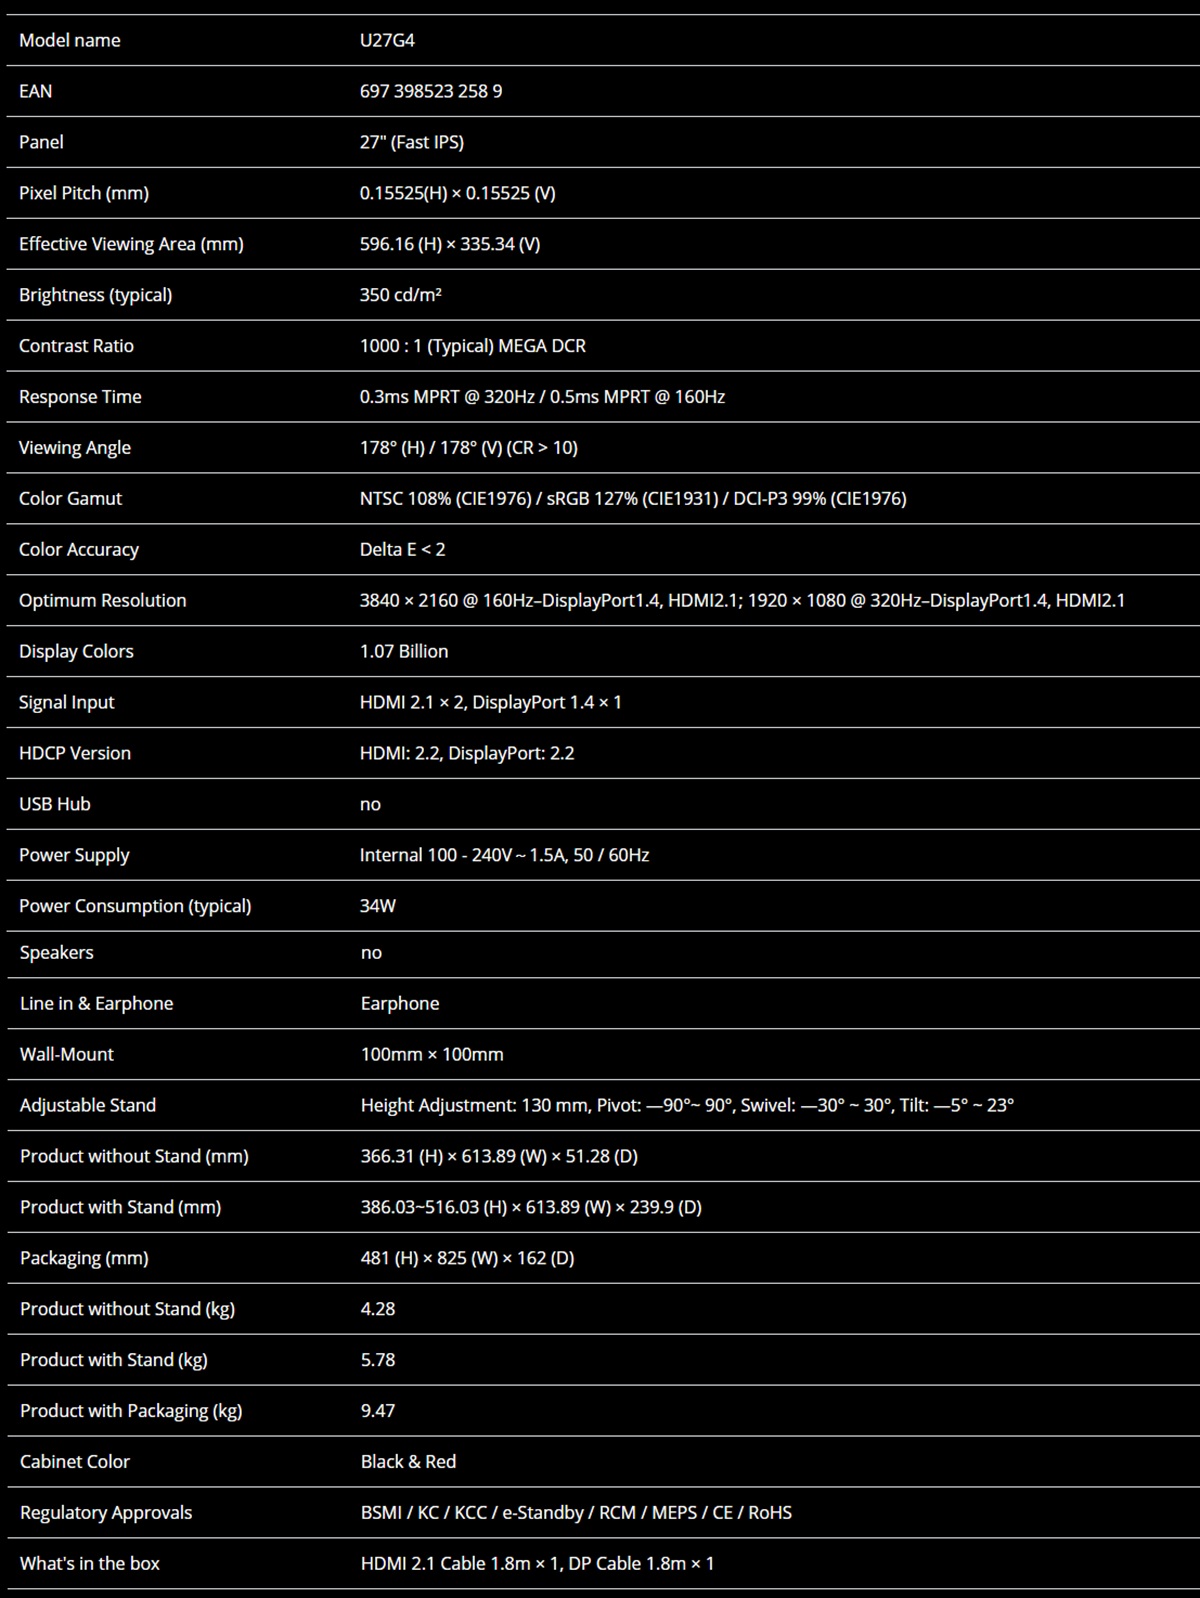Click the 1.07 Billion display colors value
1200x1598 pixels.
(404, 652)
